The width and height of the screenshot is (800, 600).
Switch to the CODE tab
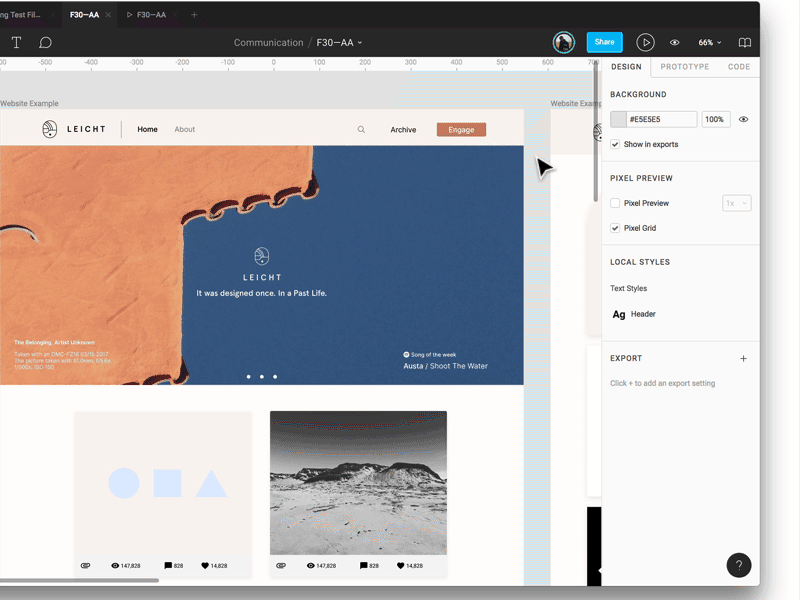(739, 67)
